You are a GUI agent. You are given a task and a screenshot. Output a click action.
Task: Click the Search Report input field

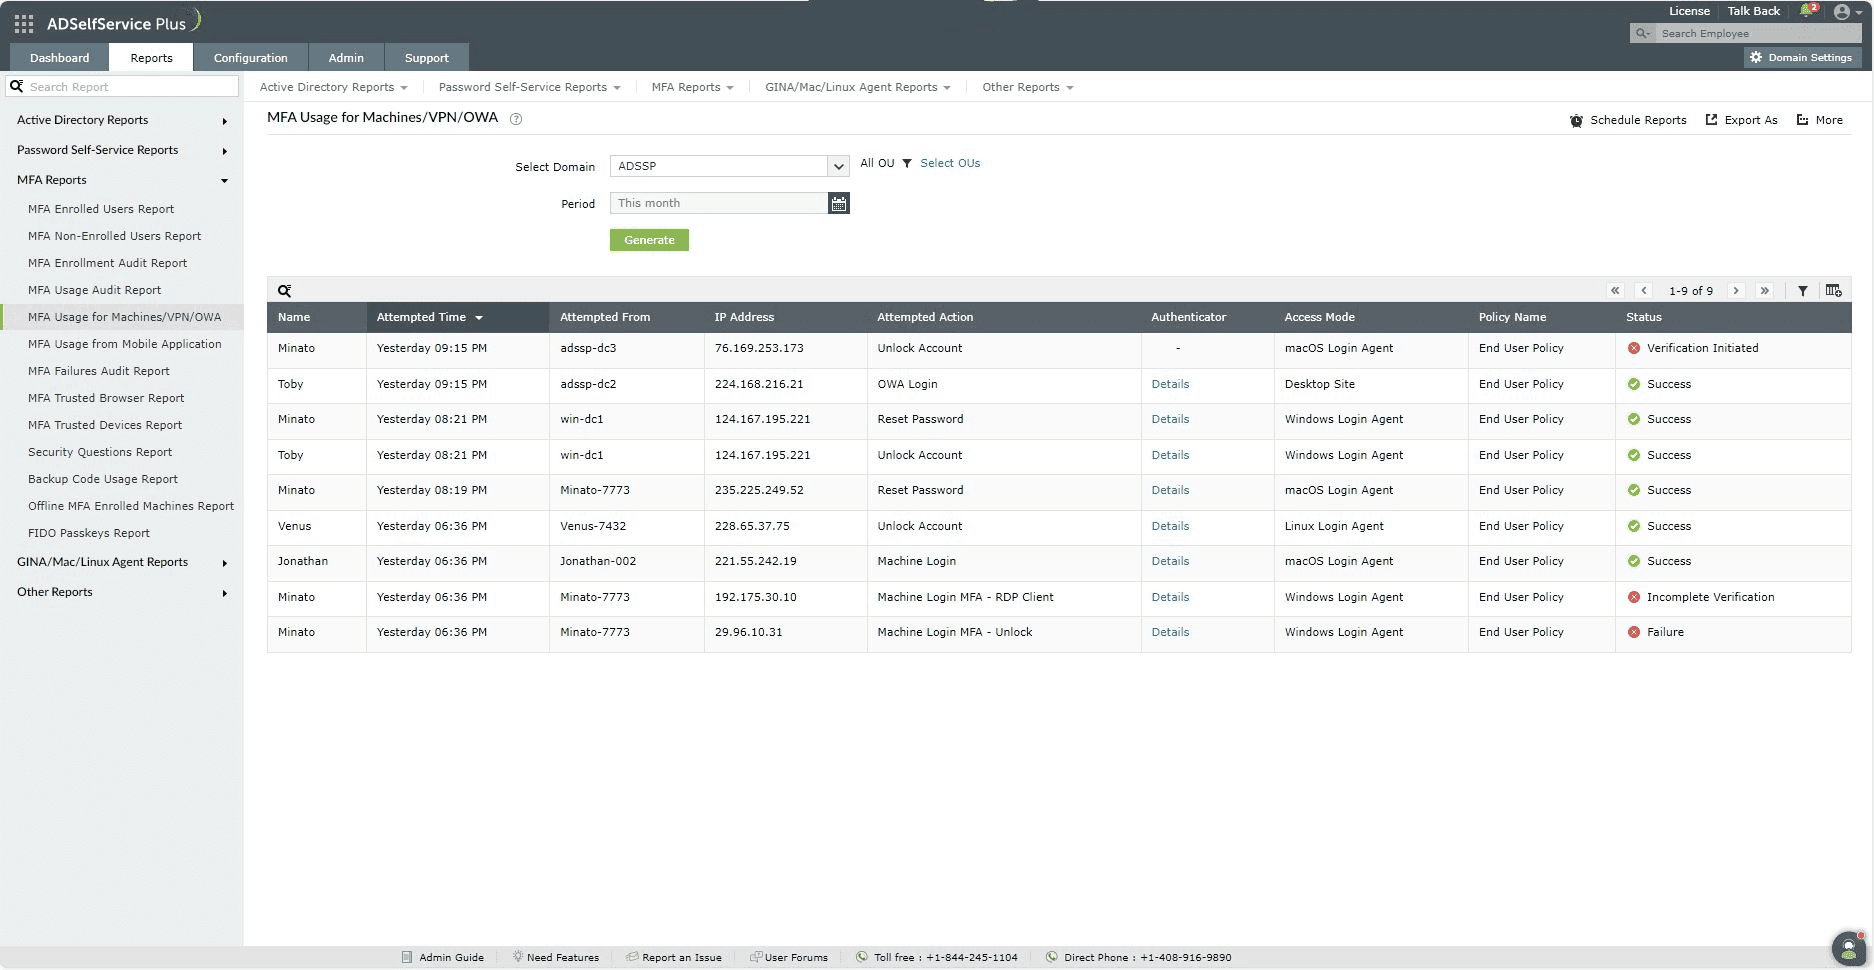pyautogui.click(x=130, y=87)
